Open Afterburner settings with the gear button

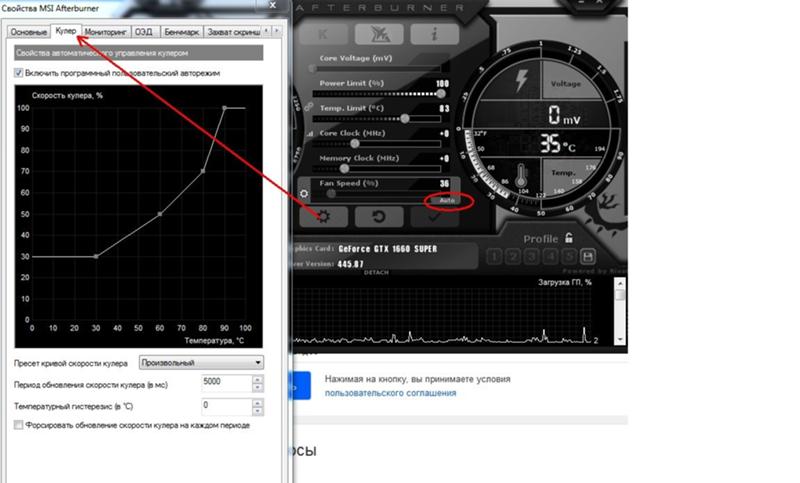pyautogui.click(x=323, y=216)
